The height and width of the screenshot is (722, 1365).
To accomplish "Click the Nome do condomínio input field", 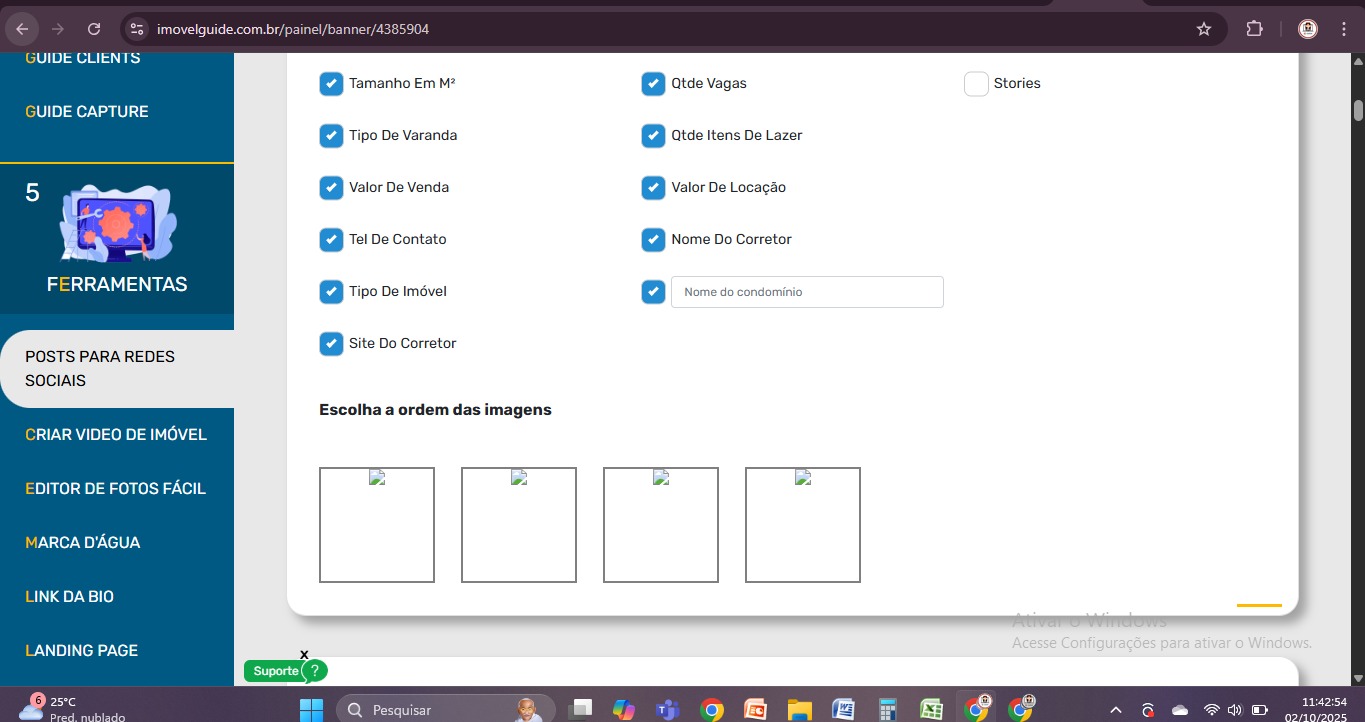I will [807, 292].
